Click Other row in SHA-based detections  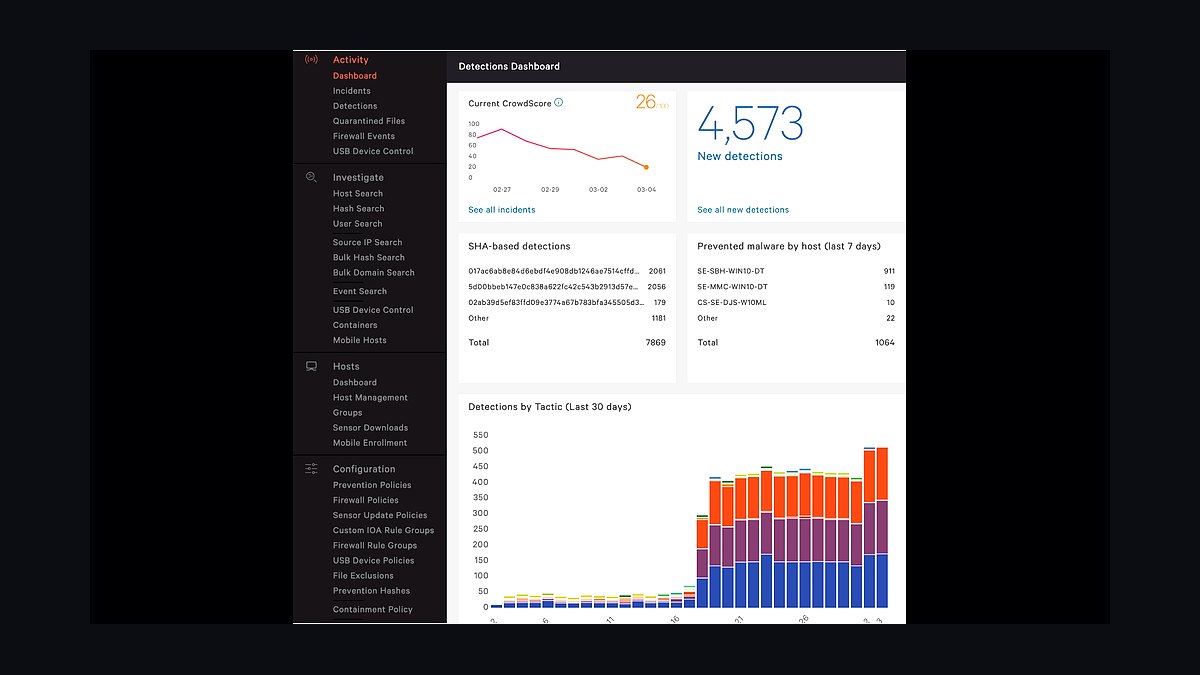567,318
